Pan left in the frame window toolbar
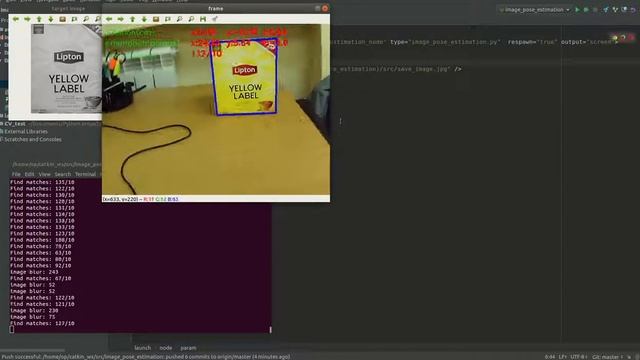Screen dimensions: 640x360 click(109, 19)
